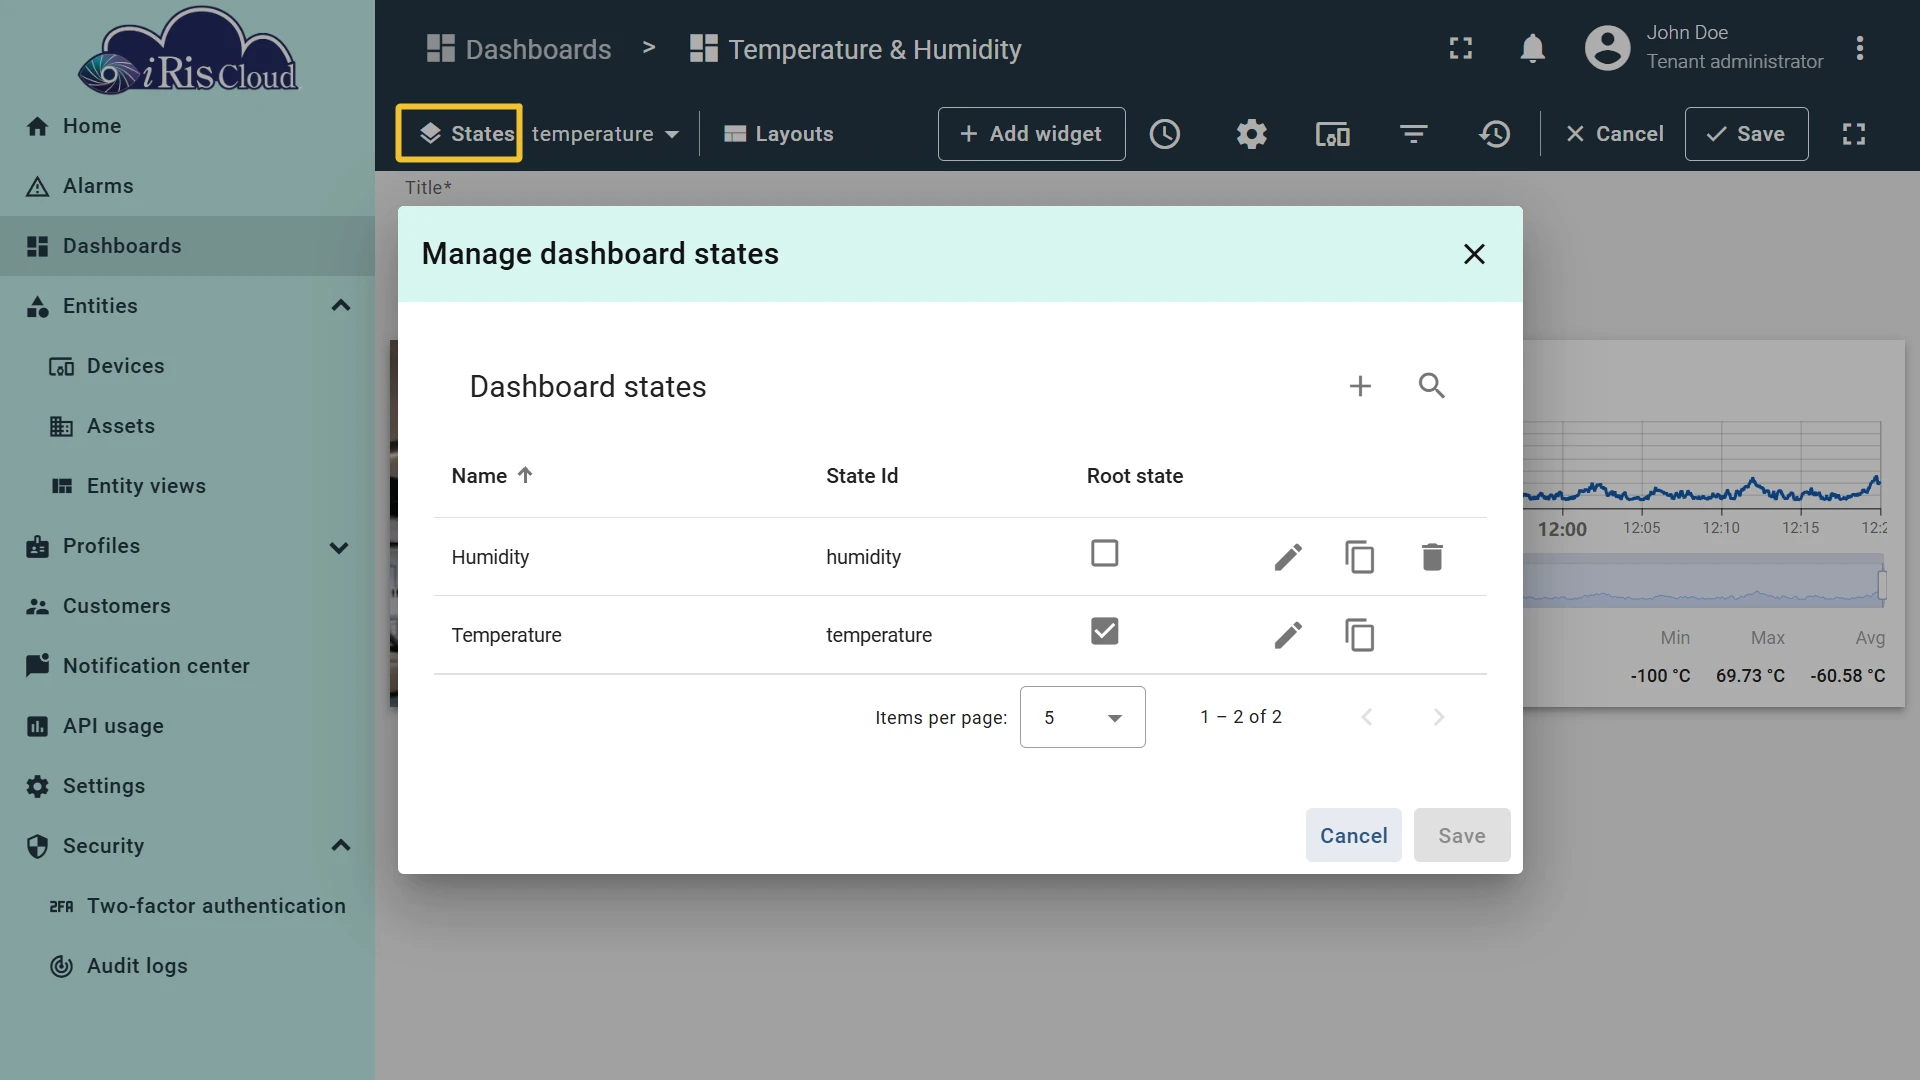Click the edit pencil for Humidity state
This screenshot has height=1080, width=1920.
pos(1288,557)
